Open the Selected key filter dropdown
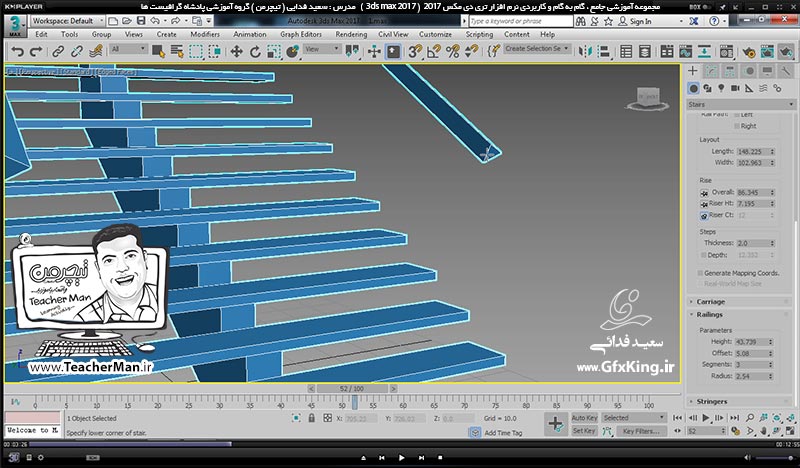 (x=634, y=417)
